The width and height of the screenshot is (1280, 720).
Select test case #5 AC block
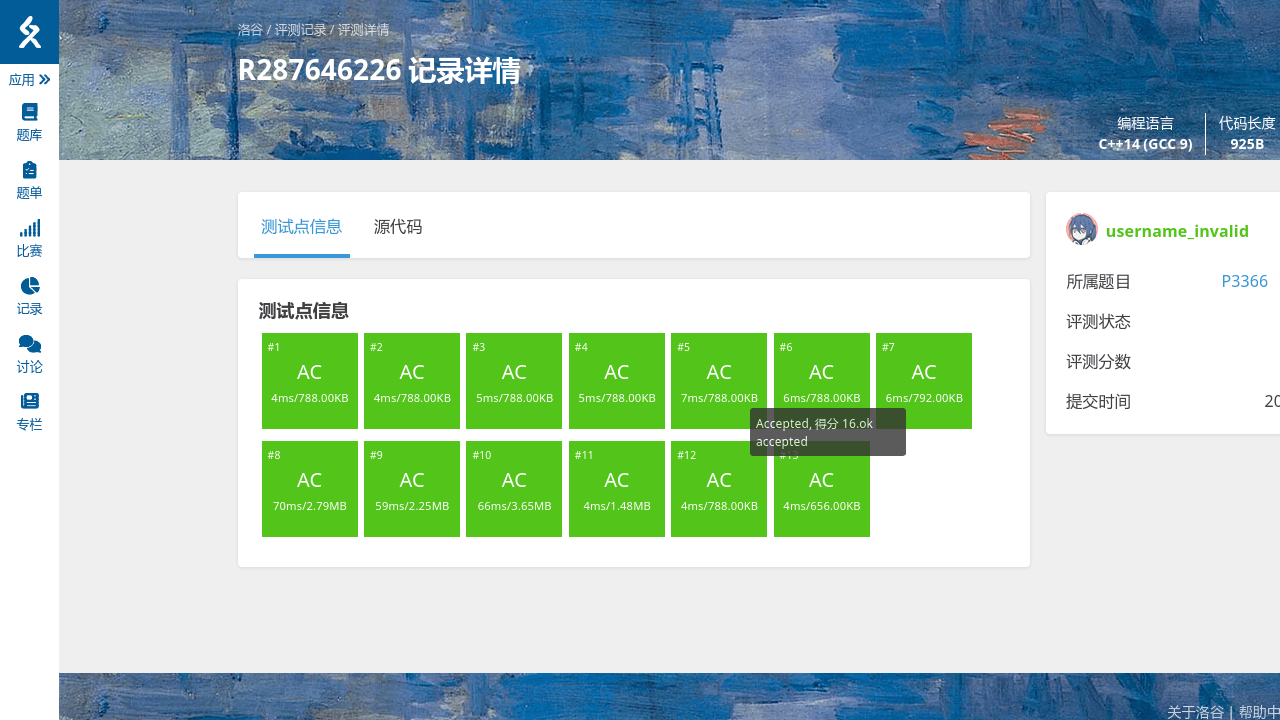[719, 381]
